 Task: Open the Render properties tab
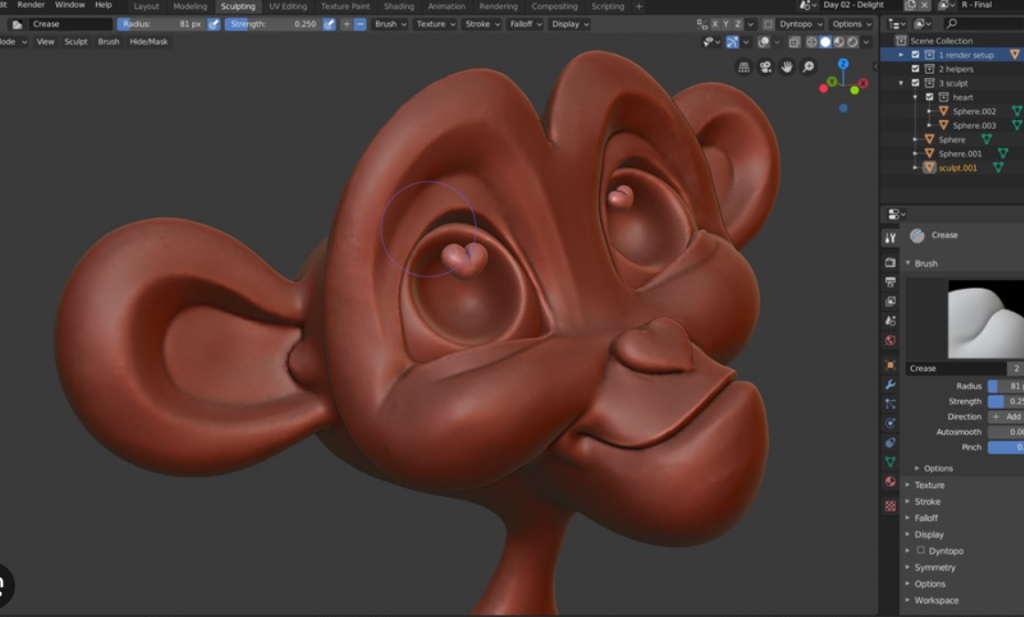coord(890,262)
